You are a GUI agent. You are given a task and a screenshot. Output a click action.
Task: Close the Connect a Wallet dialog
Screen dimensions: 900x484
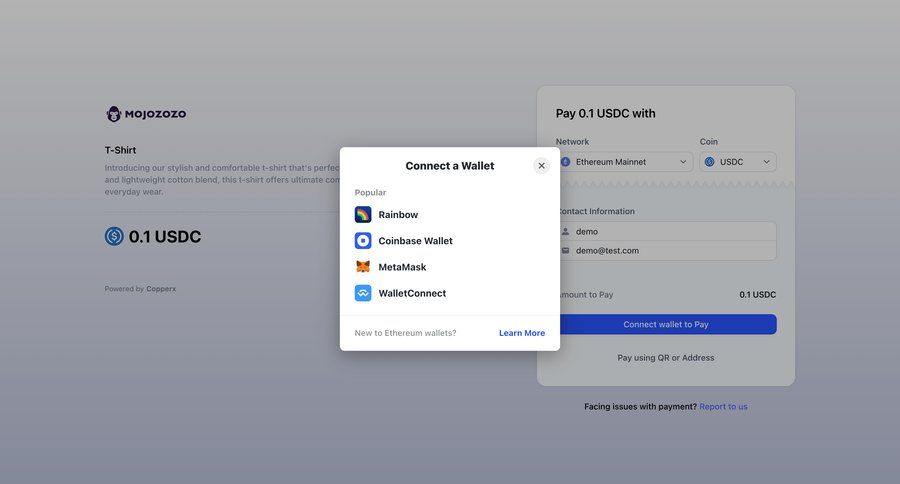(541, 166)
